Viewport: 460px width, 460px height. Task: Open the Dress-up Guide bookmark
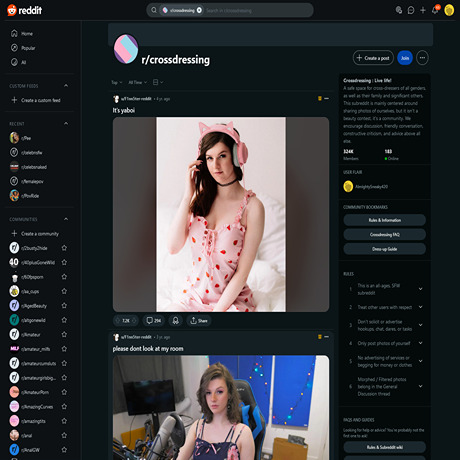[x=385, y=249]
